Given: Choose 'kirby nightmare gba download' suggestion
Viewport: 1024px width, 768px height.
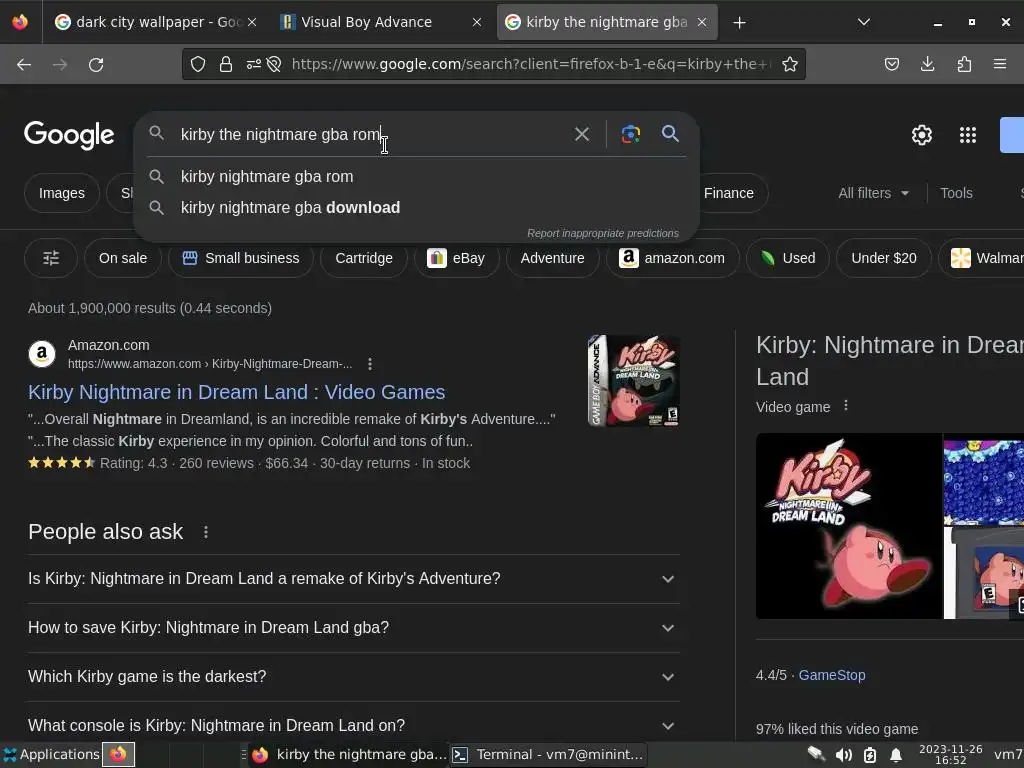Looking at the screenshot, I should tap(417, 208).
